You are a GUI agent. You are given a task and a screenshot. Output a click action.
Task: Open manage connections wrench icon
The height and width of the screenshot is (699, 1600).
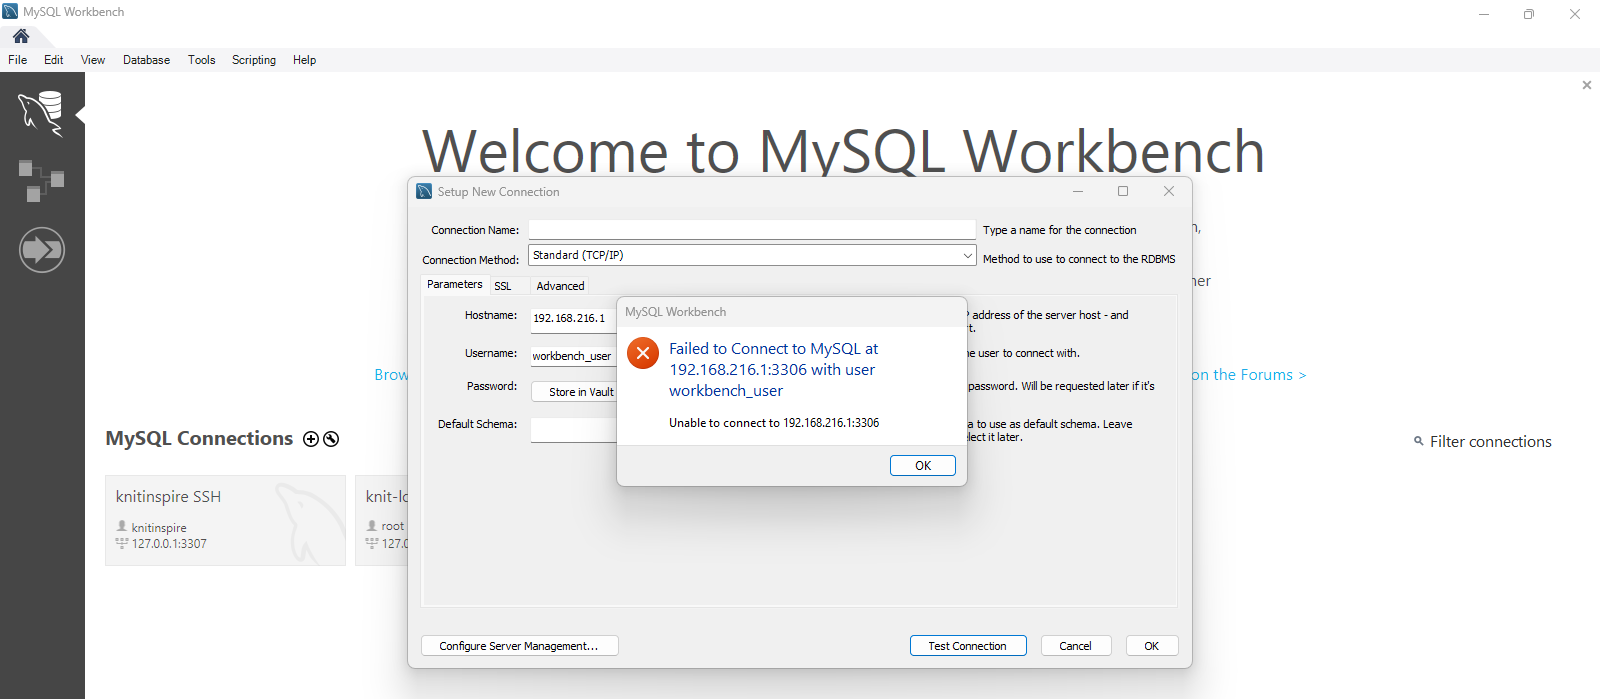[x=331, y=439]
